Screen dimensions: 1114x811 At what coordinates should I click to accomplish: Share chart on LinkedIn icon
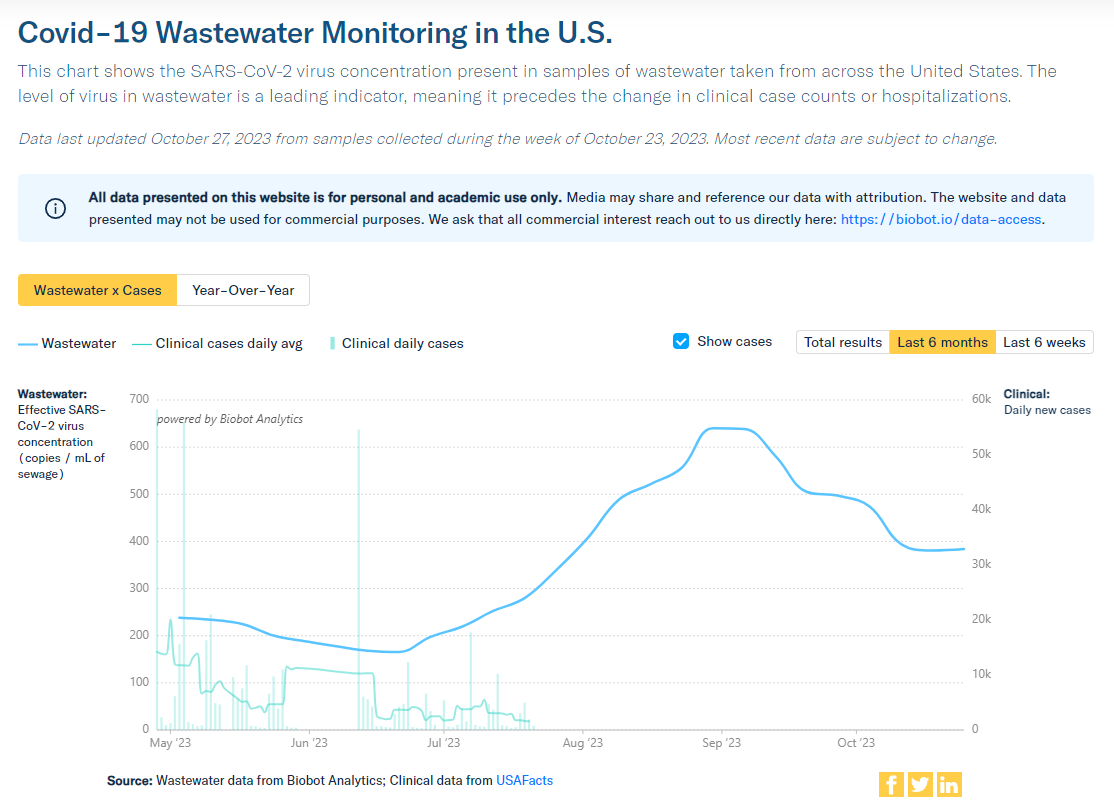click(949, 784)
